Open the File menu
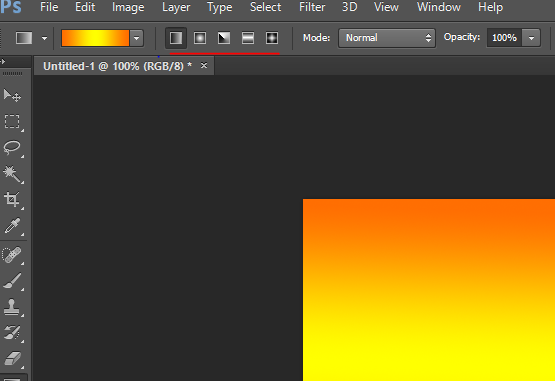The width and height of the screenshot is (555, 381). click(49, 7)
